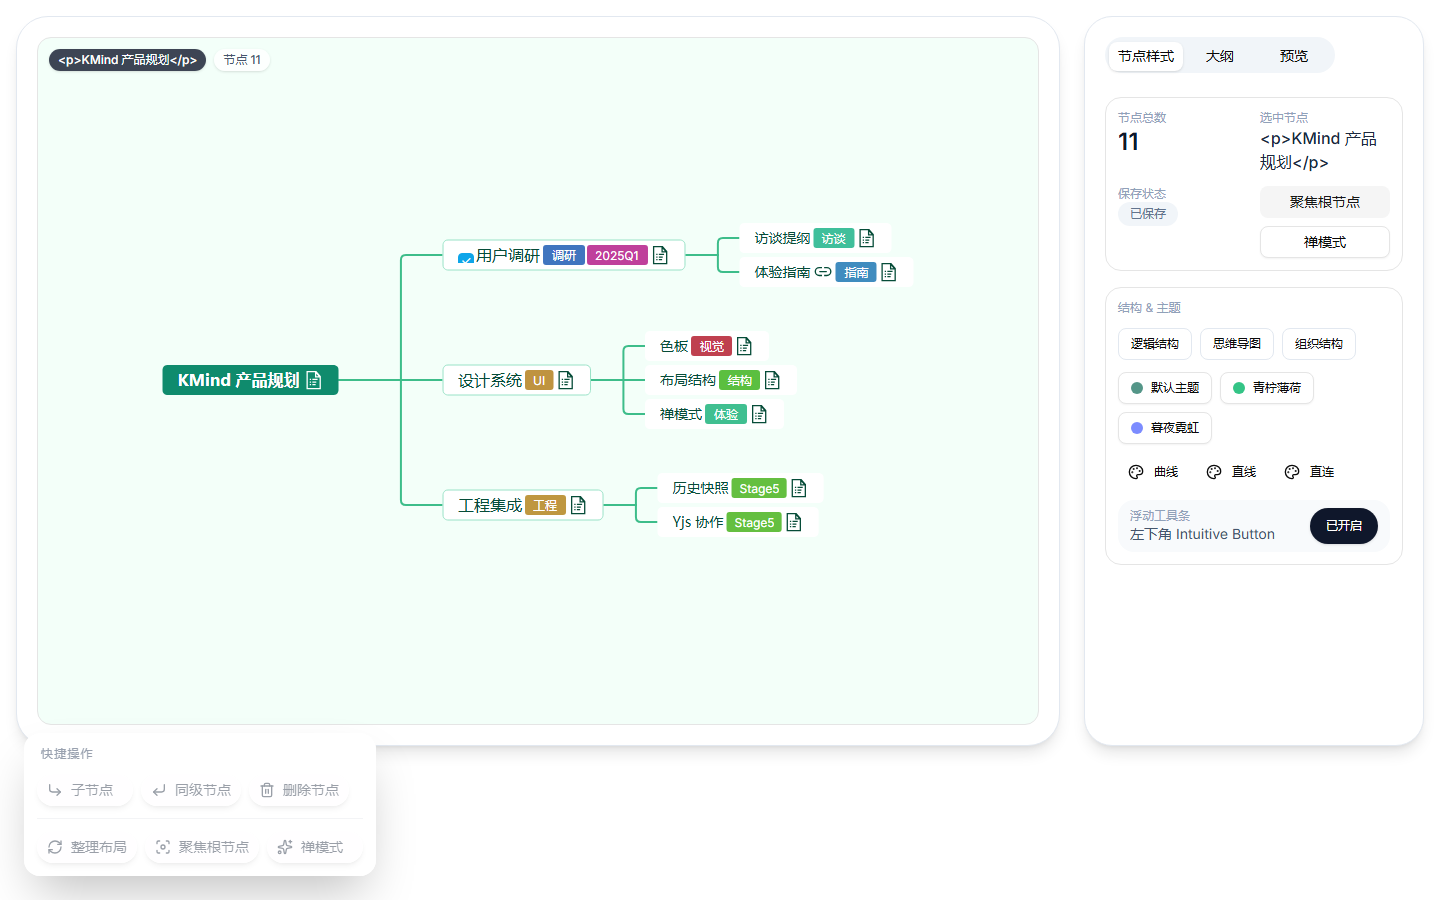
Task: Toggle the 已开启 floating toolbar switch
Action: 1344,526
